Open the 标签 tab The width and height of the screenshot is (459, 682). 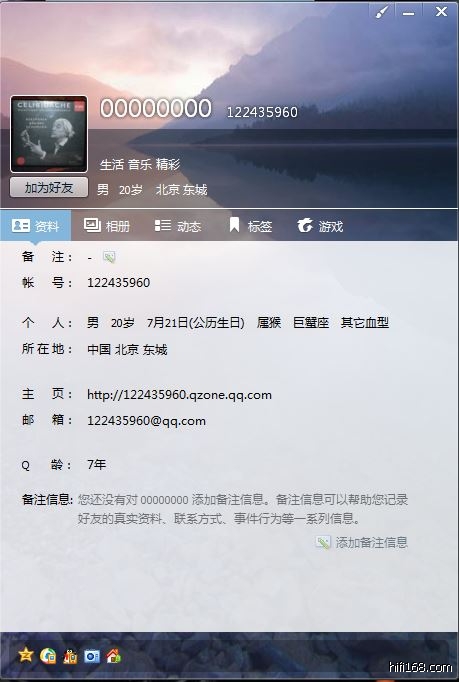pos(249,226)
